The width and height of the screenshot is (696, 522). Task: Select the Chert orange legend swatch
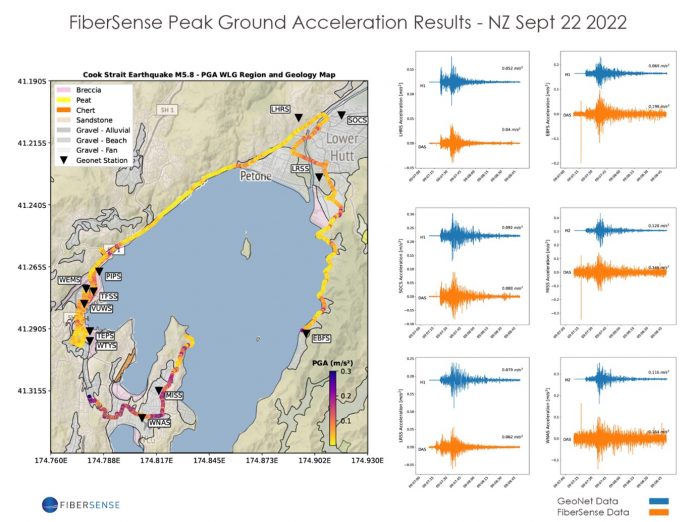(x=64, y=110)
